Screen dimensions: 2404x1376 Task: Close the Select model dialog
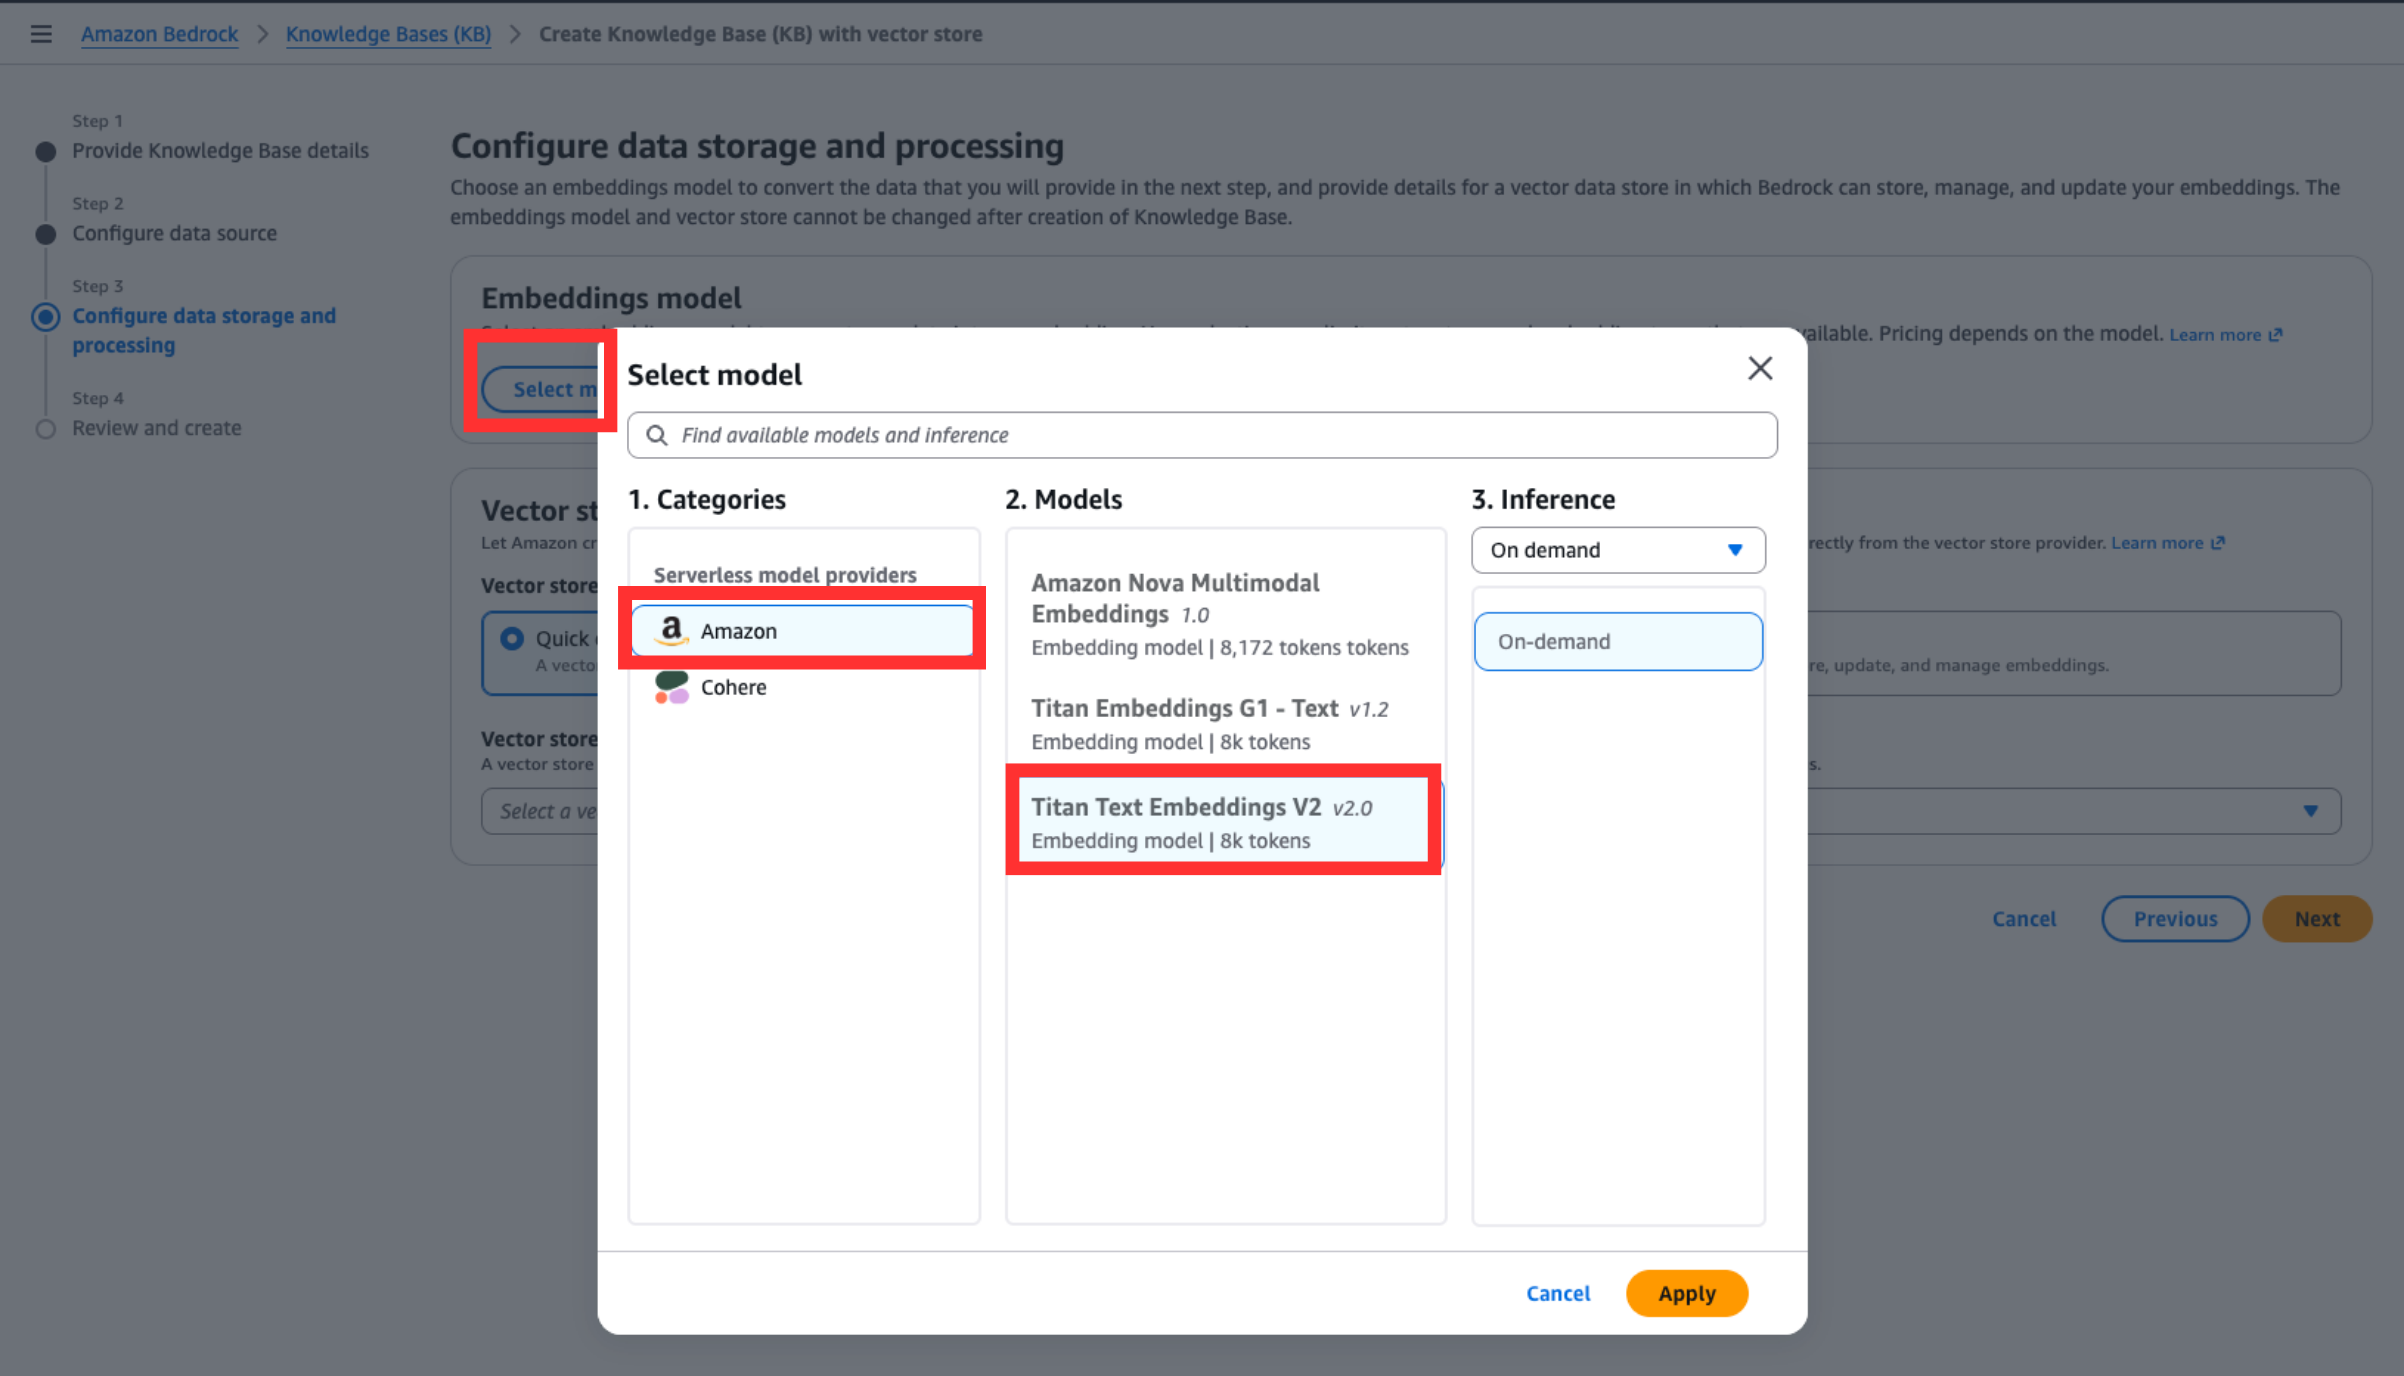pos(1760,369)
